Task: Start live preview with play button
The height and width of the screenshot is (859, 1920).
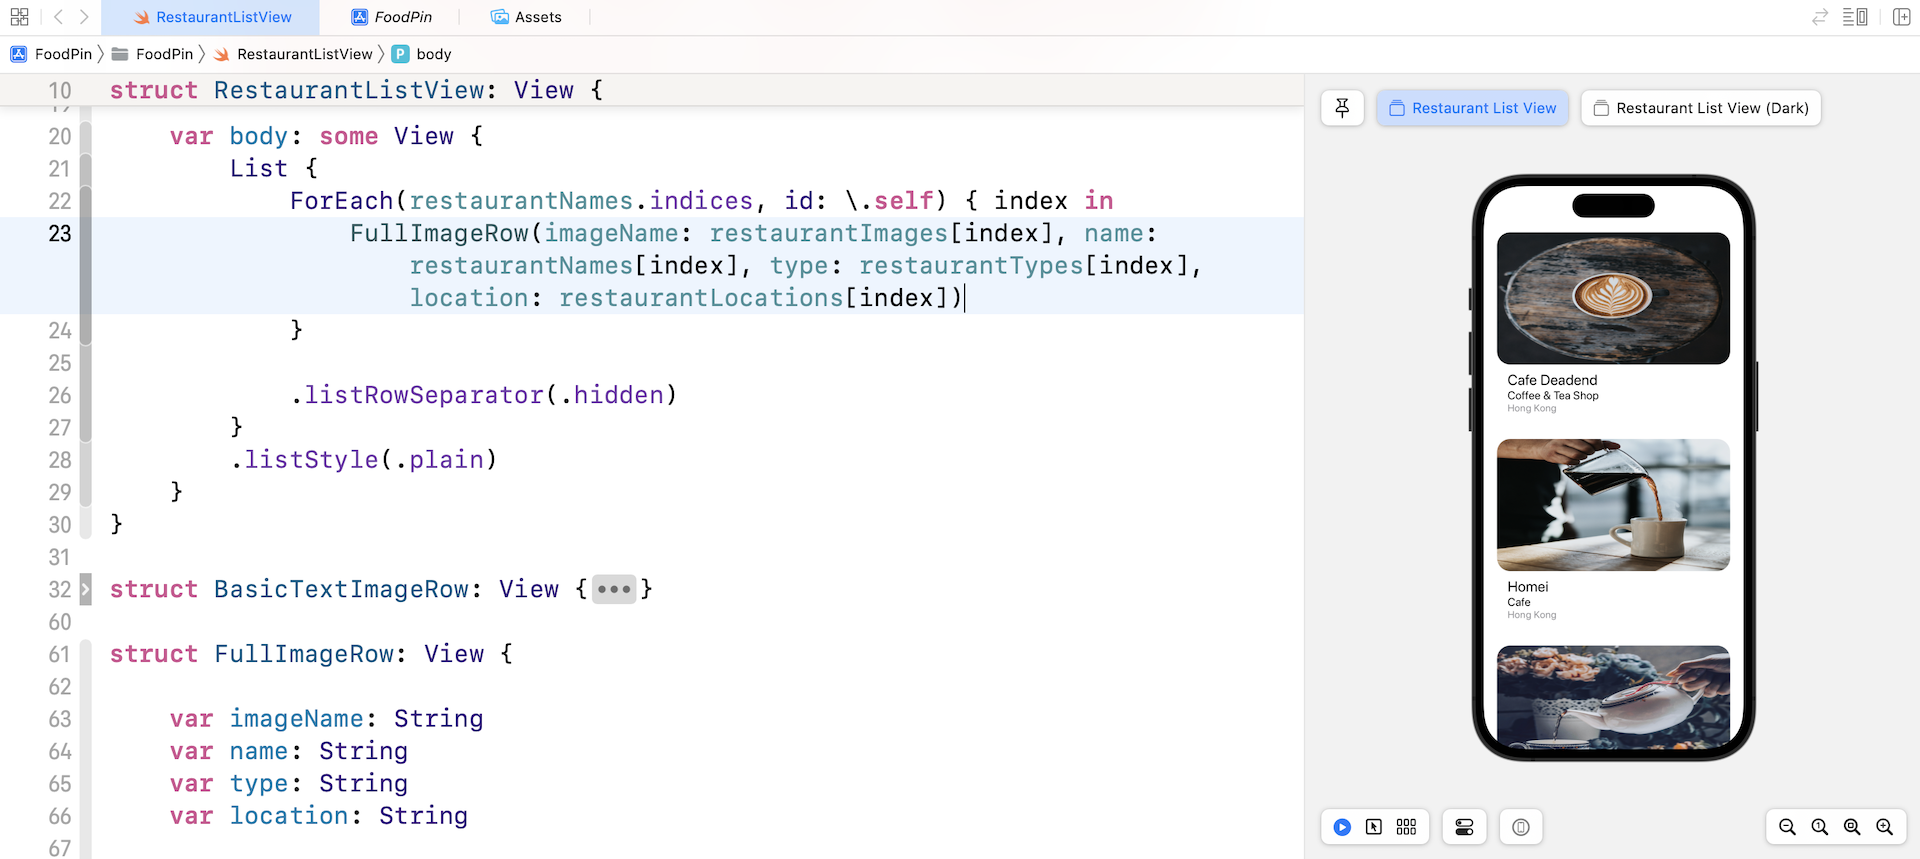Action: coord(1342,827)
